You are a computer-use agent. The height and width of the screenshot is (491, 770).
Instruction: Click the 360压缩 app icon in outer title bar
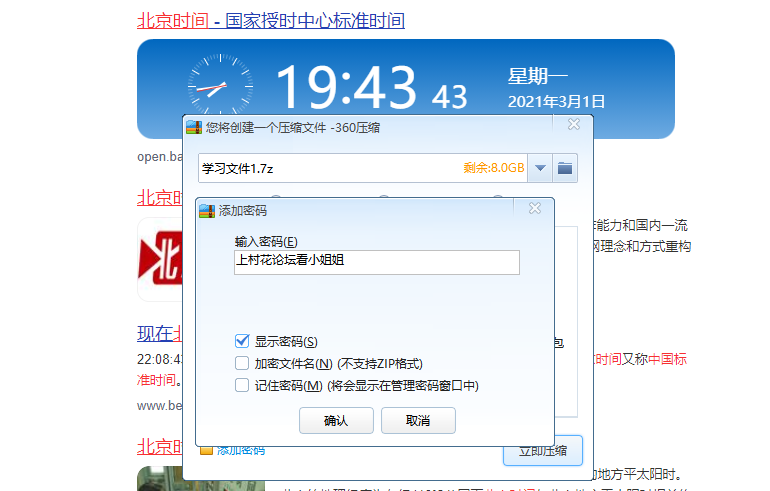(x=194, y=126)
